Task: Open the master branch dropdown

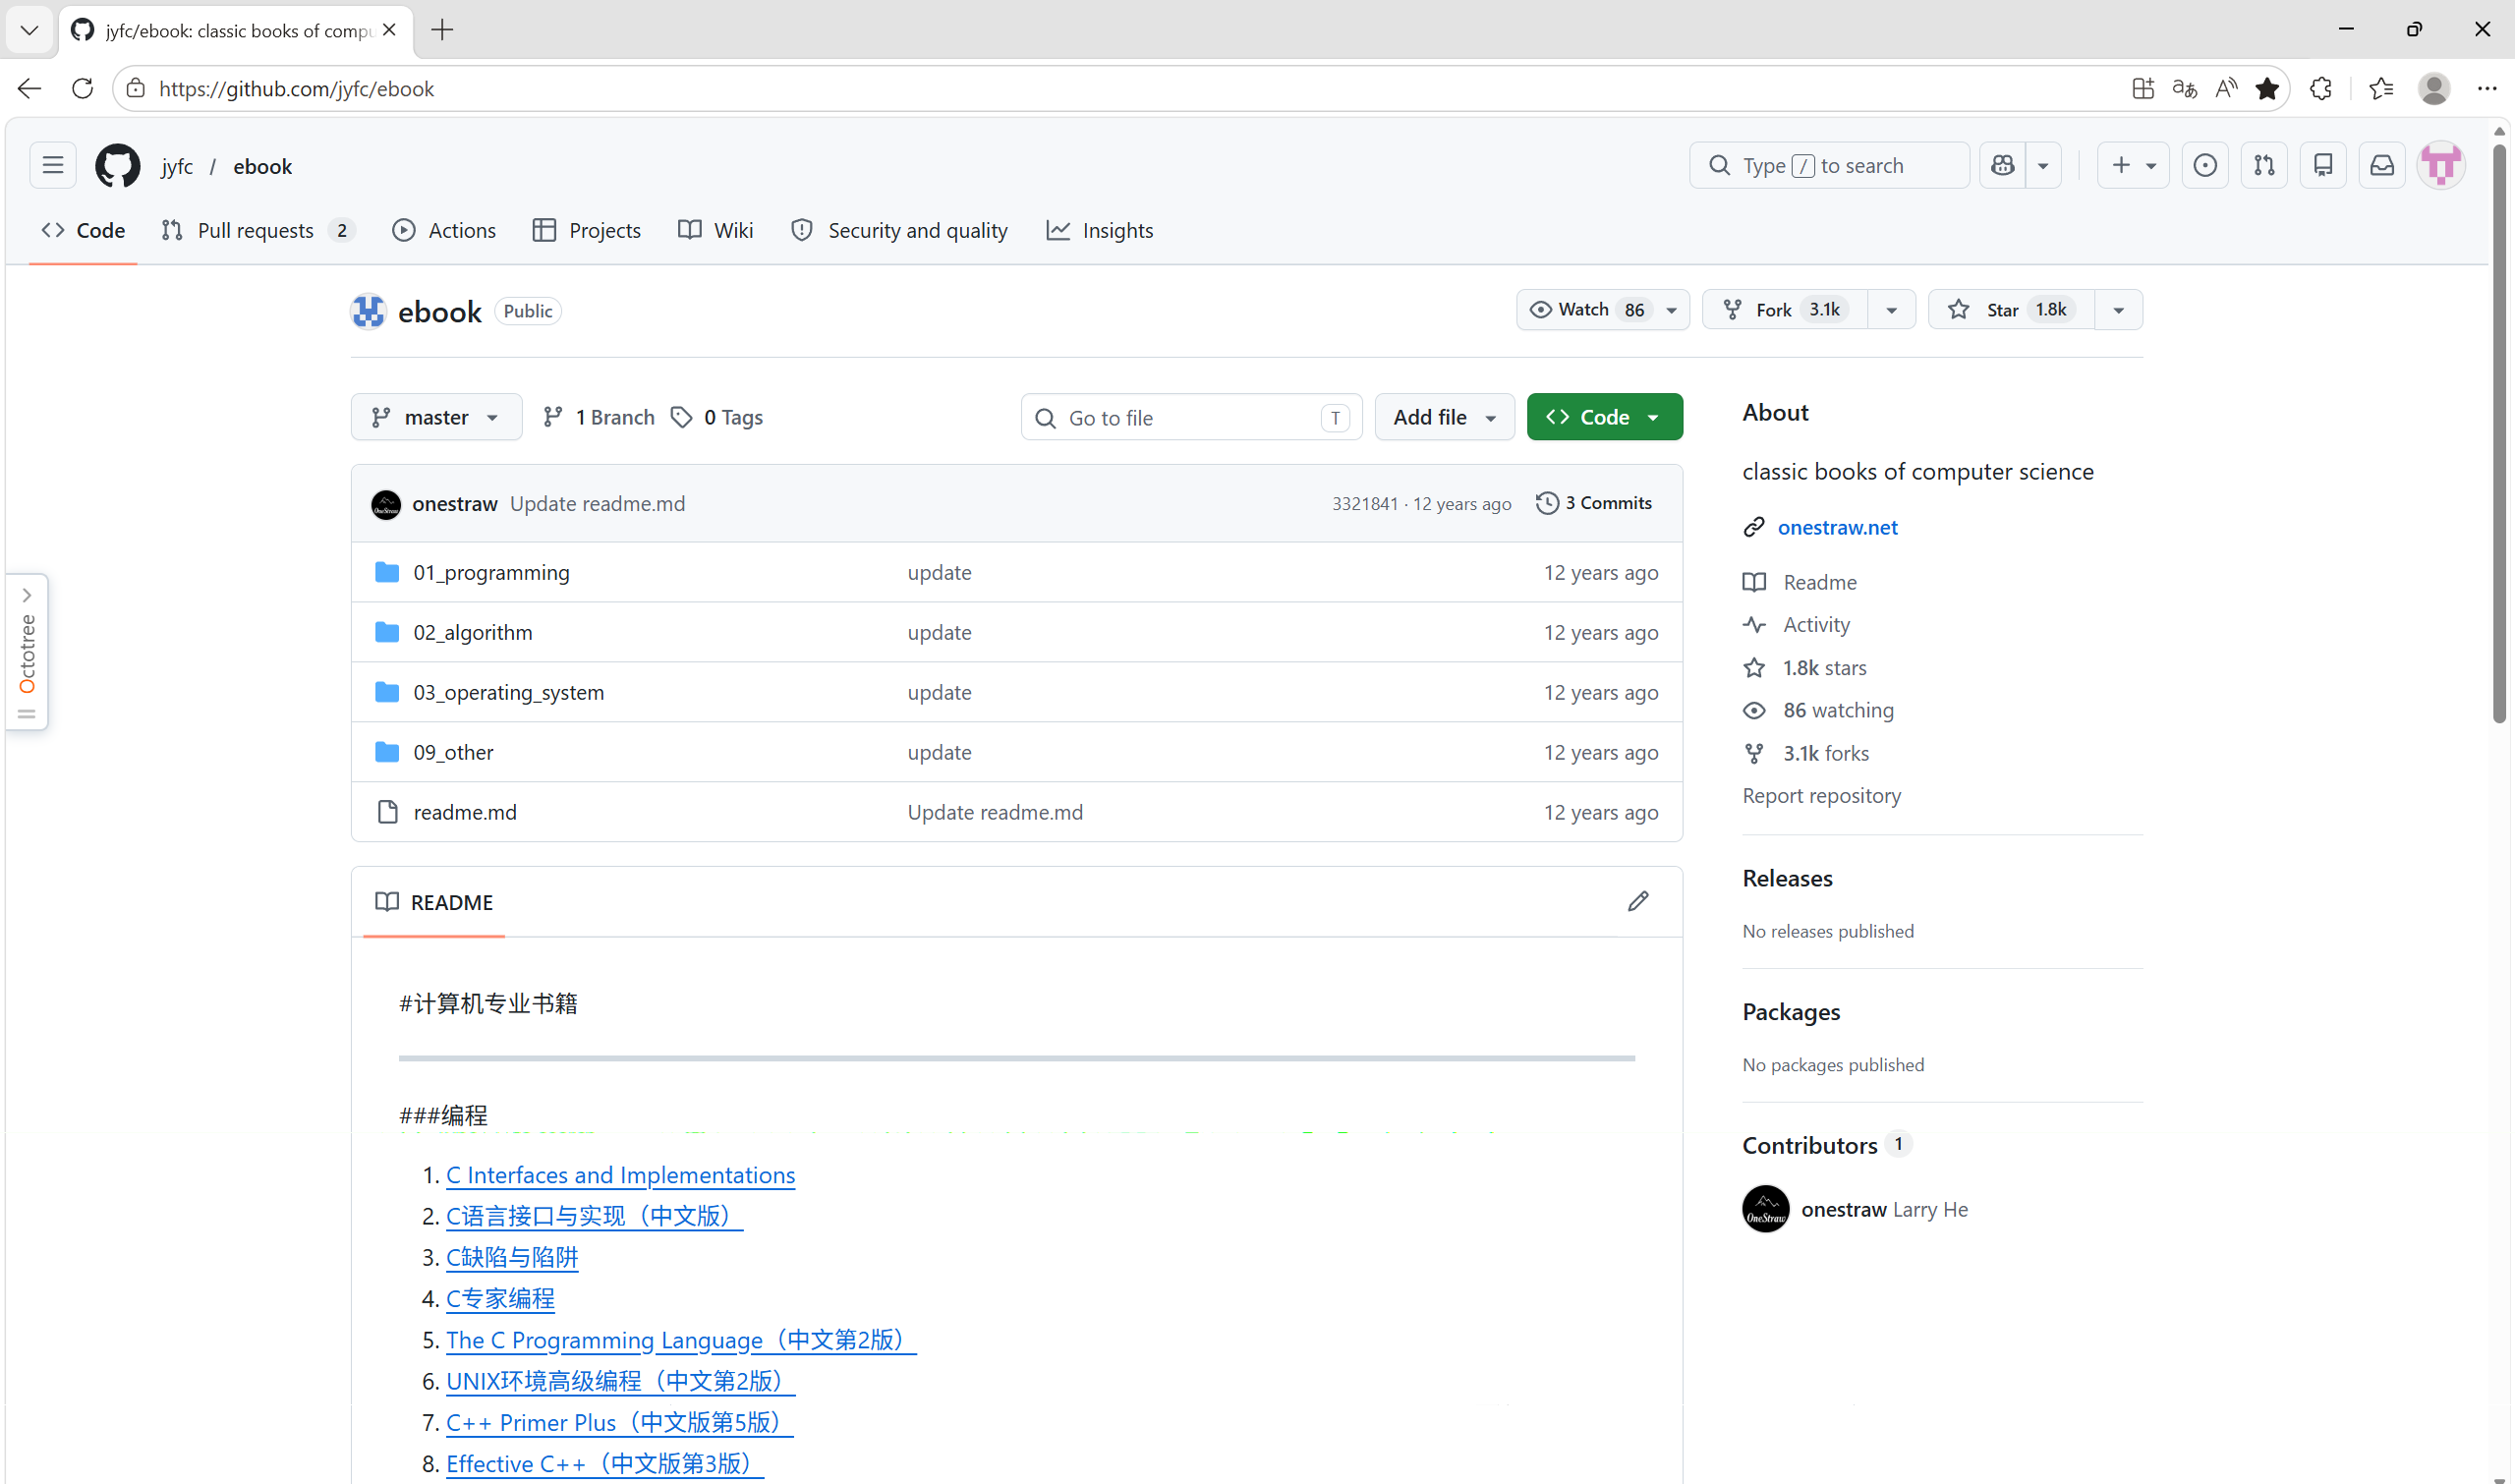Action: [x=436, y=417]
